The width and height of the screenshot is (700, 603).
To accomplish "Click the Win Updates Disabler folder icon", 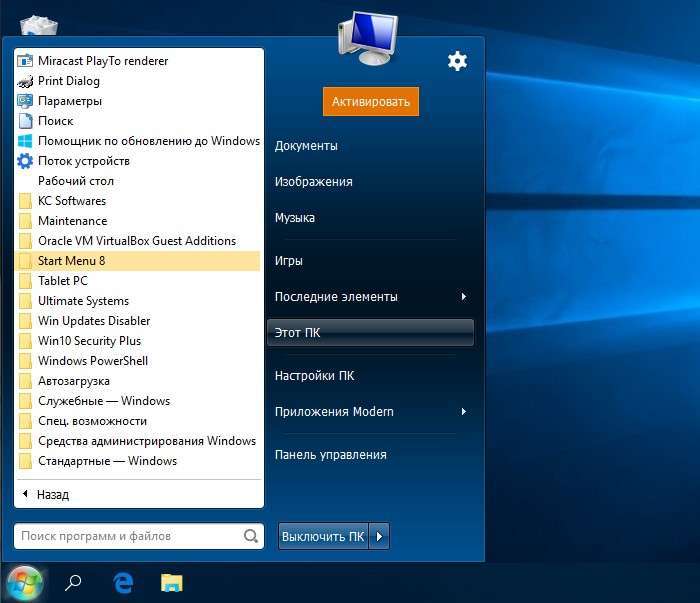I will click(25, 321).
